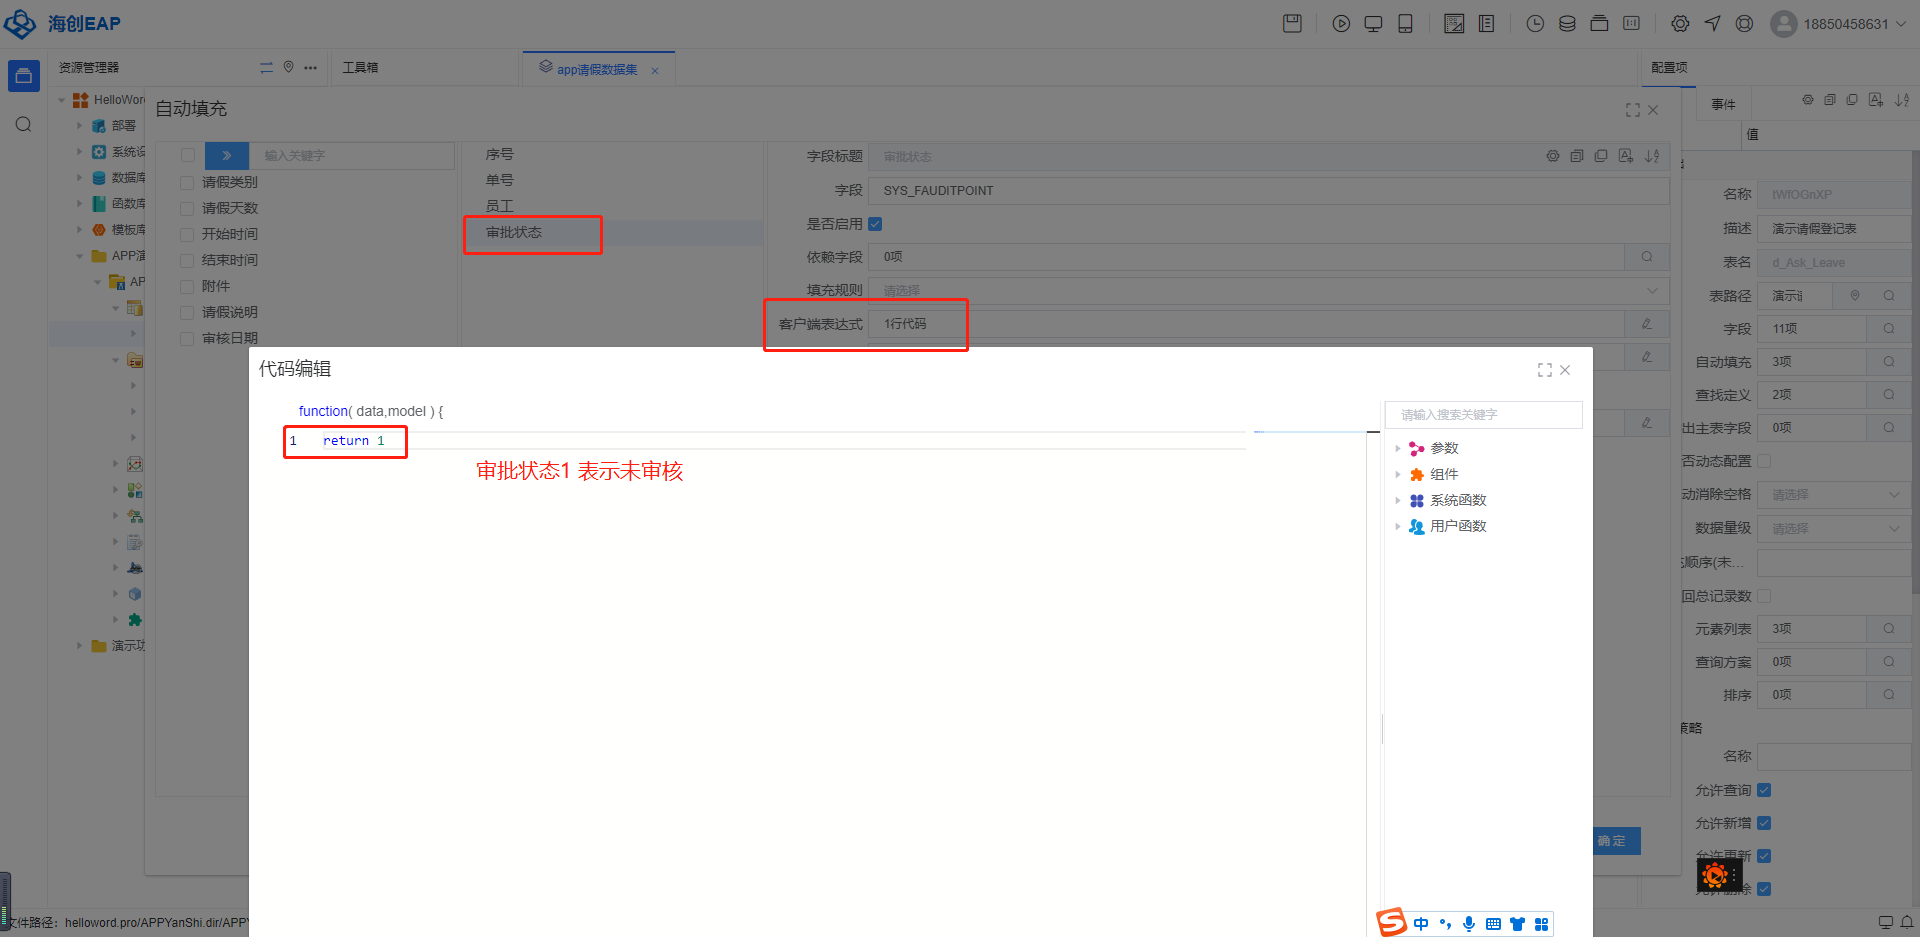Click the Sogou microphone voice input icon
The width and height of the screenshot is (1920, 937).
[x=1468, y=924]
